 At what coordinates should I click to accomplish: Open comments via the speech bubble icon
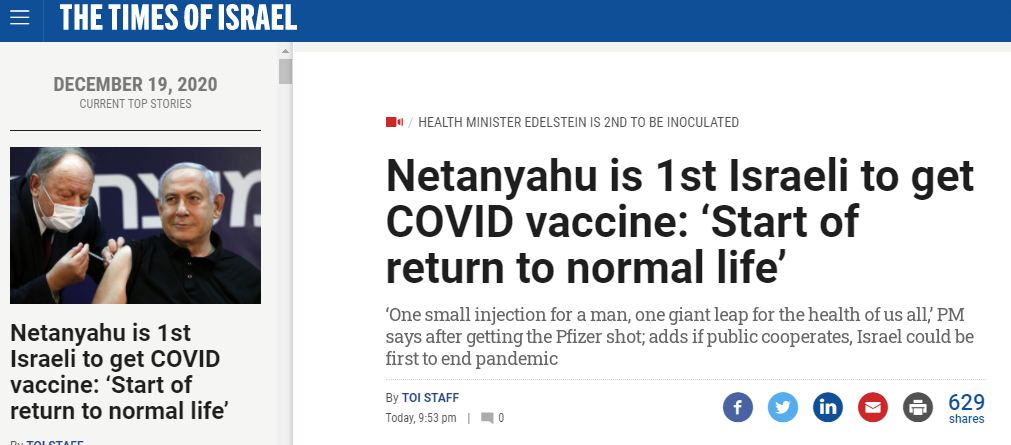coord(487,418)
